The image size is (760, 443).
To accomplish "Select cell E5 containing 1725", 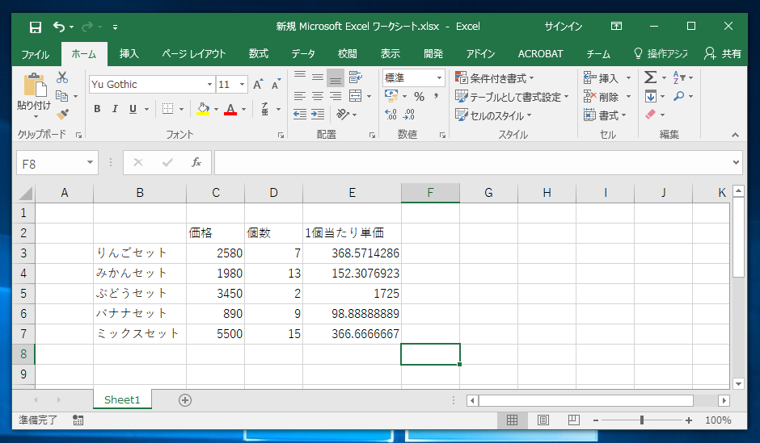I will point(352,294).
